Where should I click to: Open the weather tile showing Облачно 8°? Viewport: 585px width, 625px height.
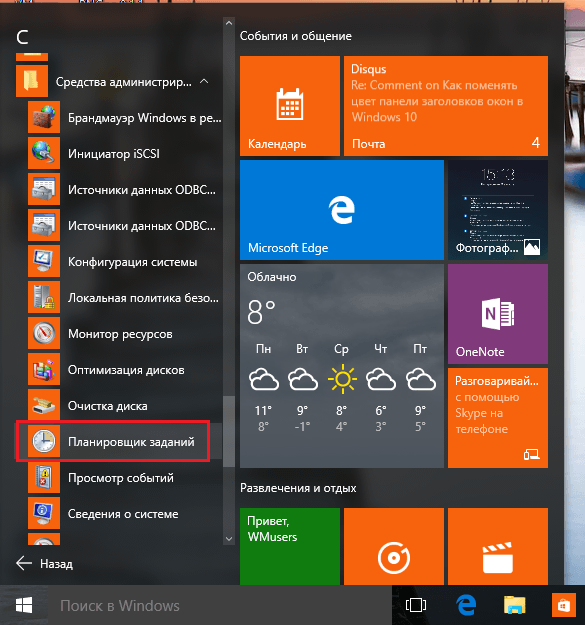[x=342, y=366]
